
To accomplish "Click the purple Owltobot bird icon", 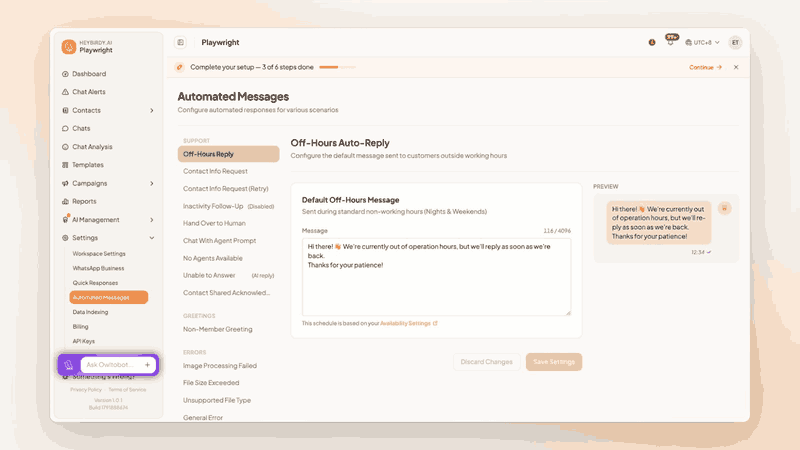I will point(69,365).
